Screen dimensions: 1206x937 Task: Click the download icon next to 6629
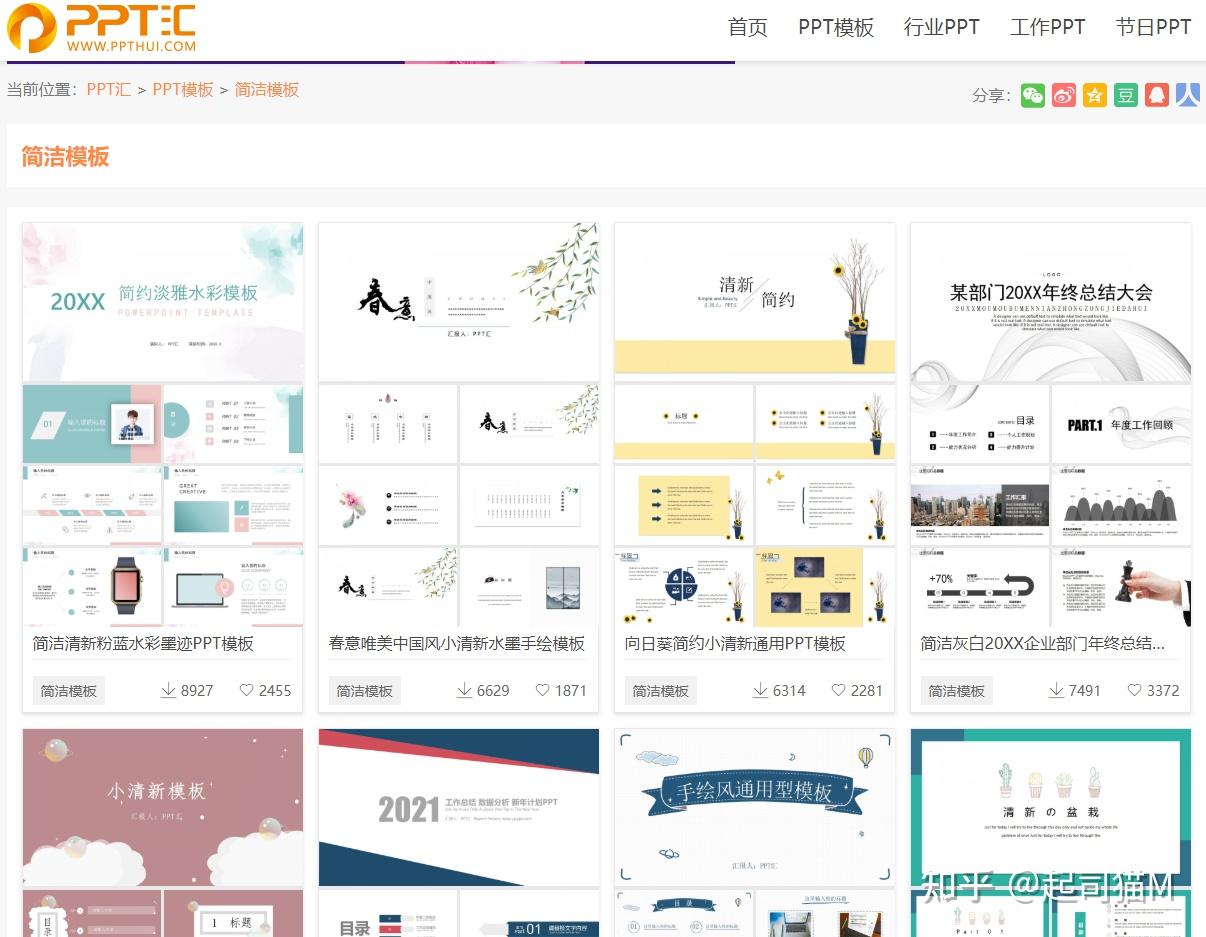463,690
